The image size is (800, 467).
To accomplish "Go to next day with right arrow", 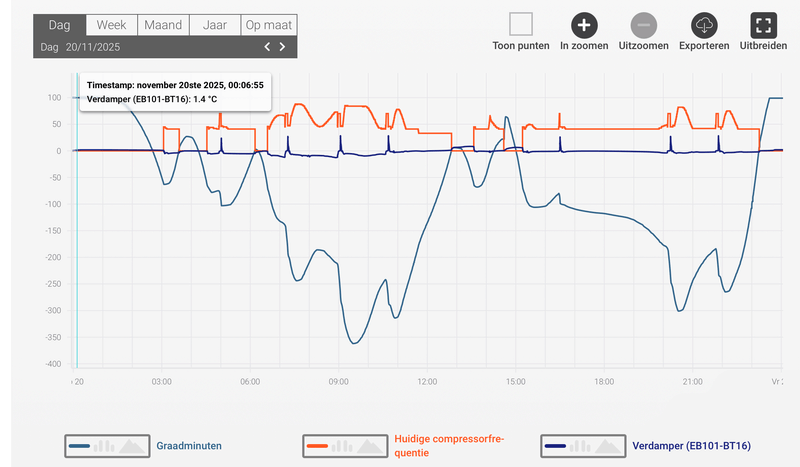I will pos(283,47).
